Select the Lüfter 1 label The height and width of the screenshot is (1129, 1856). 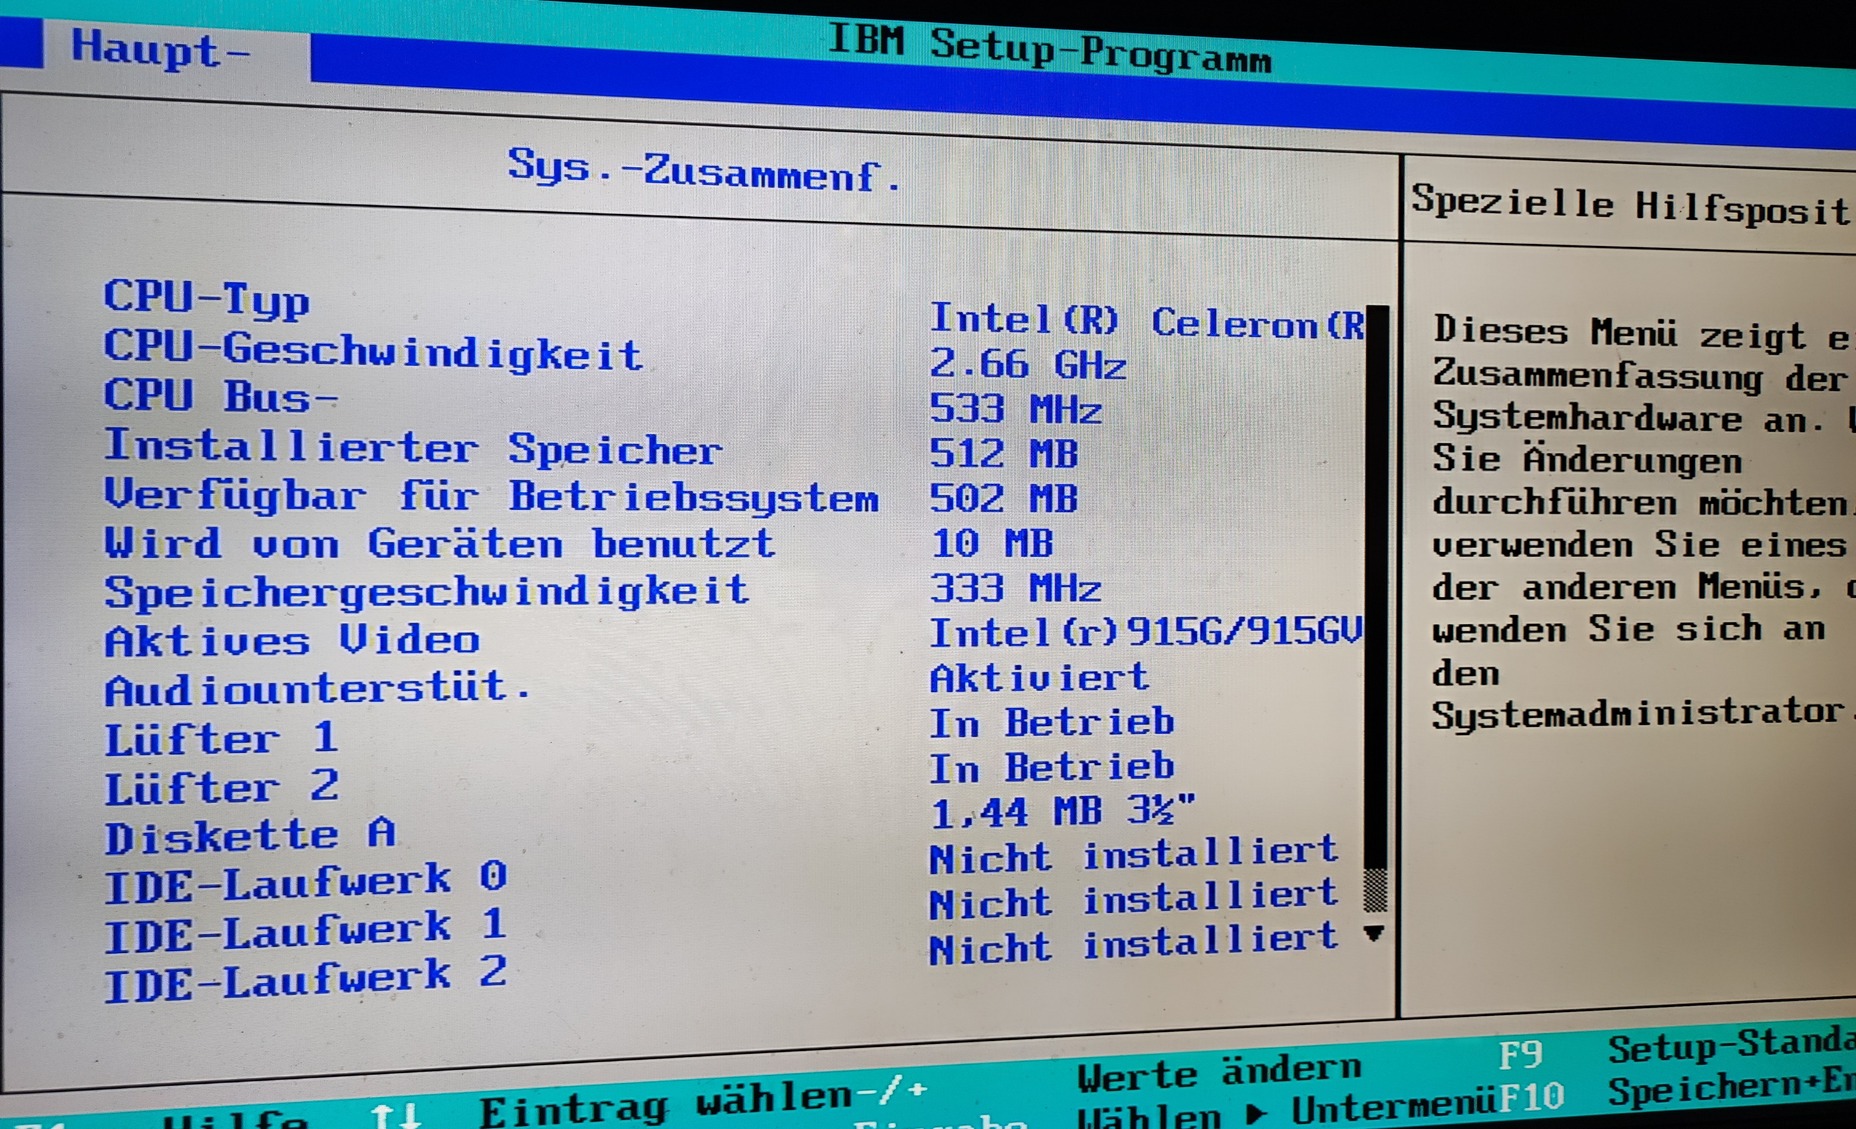(x=221, y=738)
